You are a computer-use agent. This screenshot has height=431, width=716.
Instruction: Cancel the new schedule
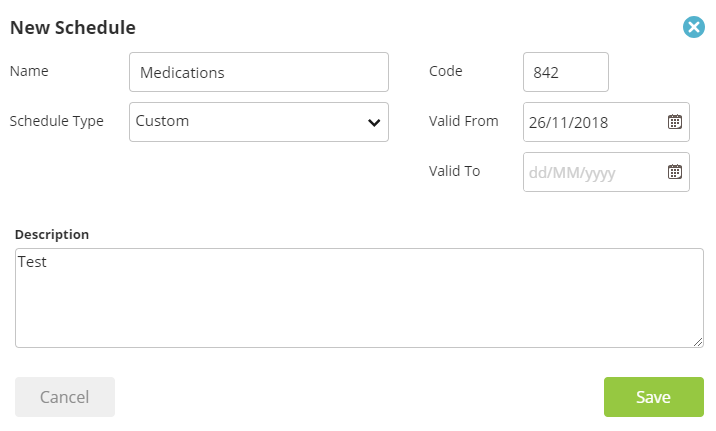pos(65,397)
